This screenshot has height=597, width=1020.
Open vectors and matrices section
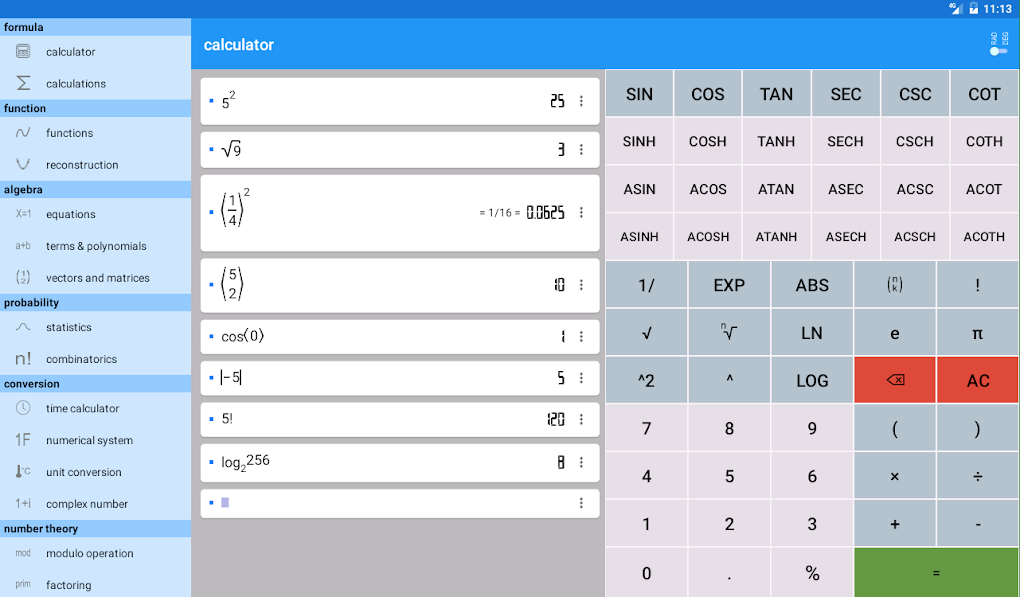pos(97,278)
